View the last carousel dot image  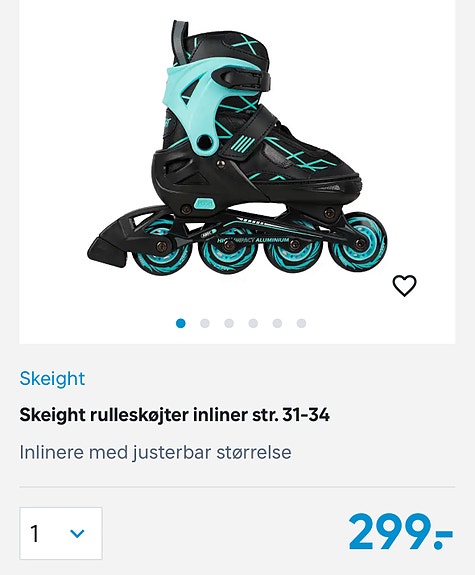(302, 323)
